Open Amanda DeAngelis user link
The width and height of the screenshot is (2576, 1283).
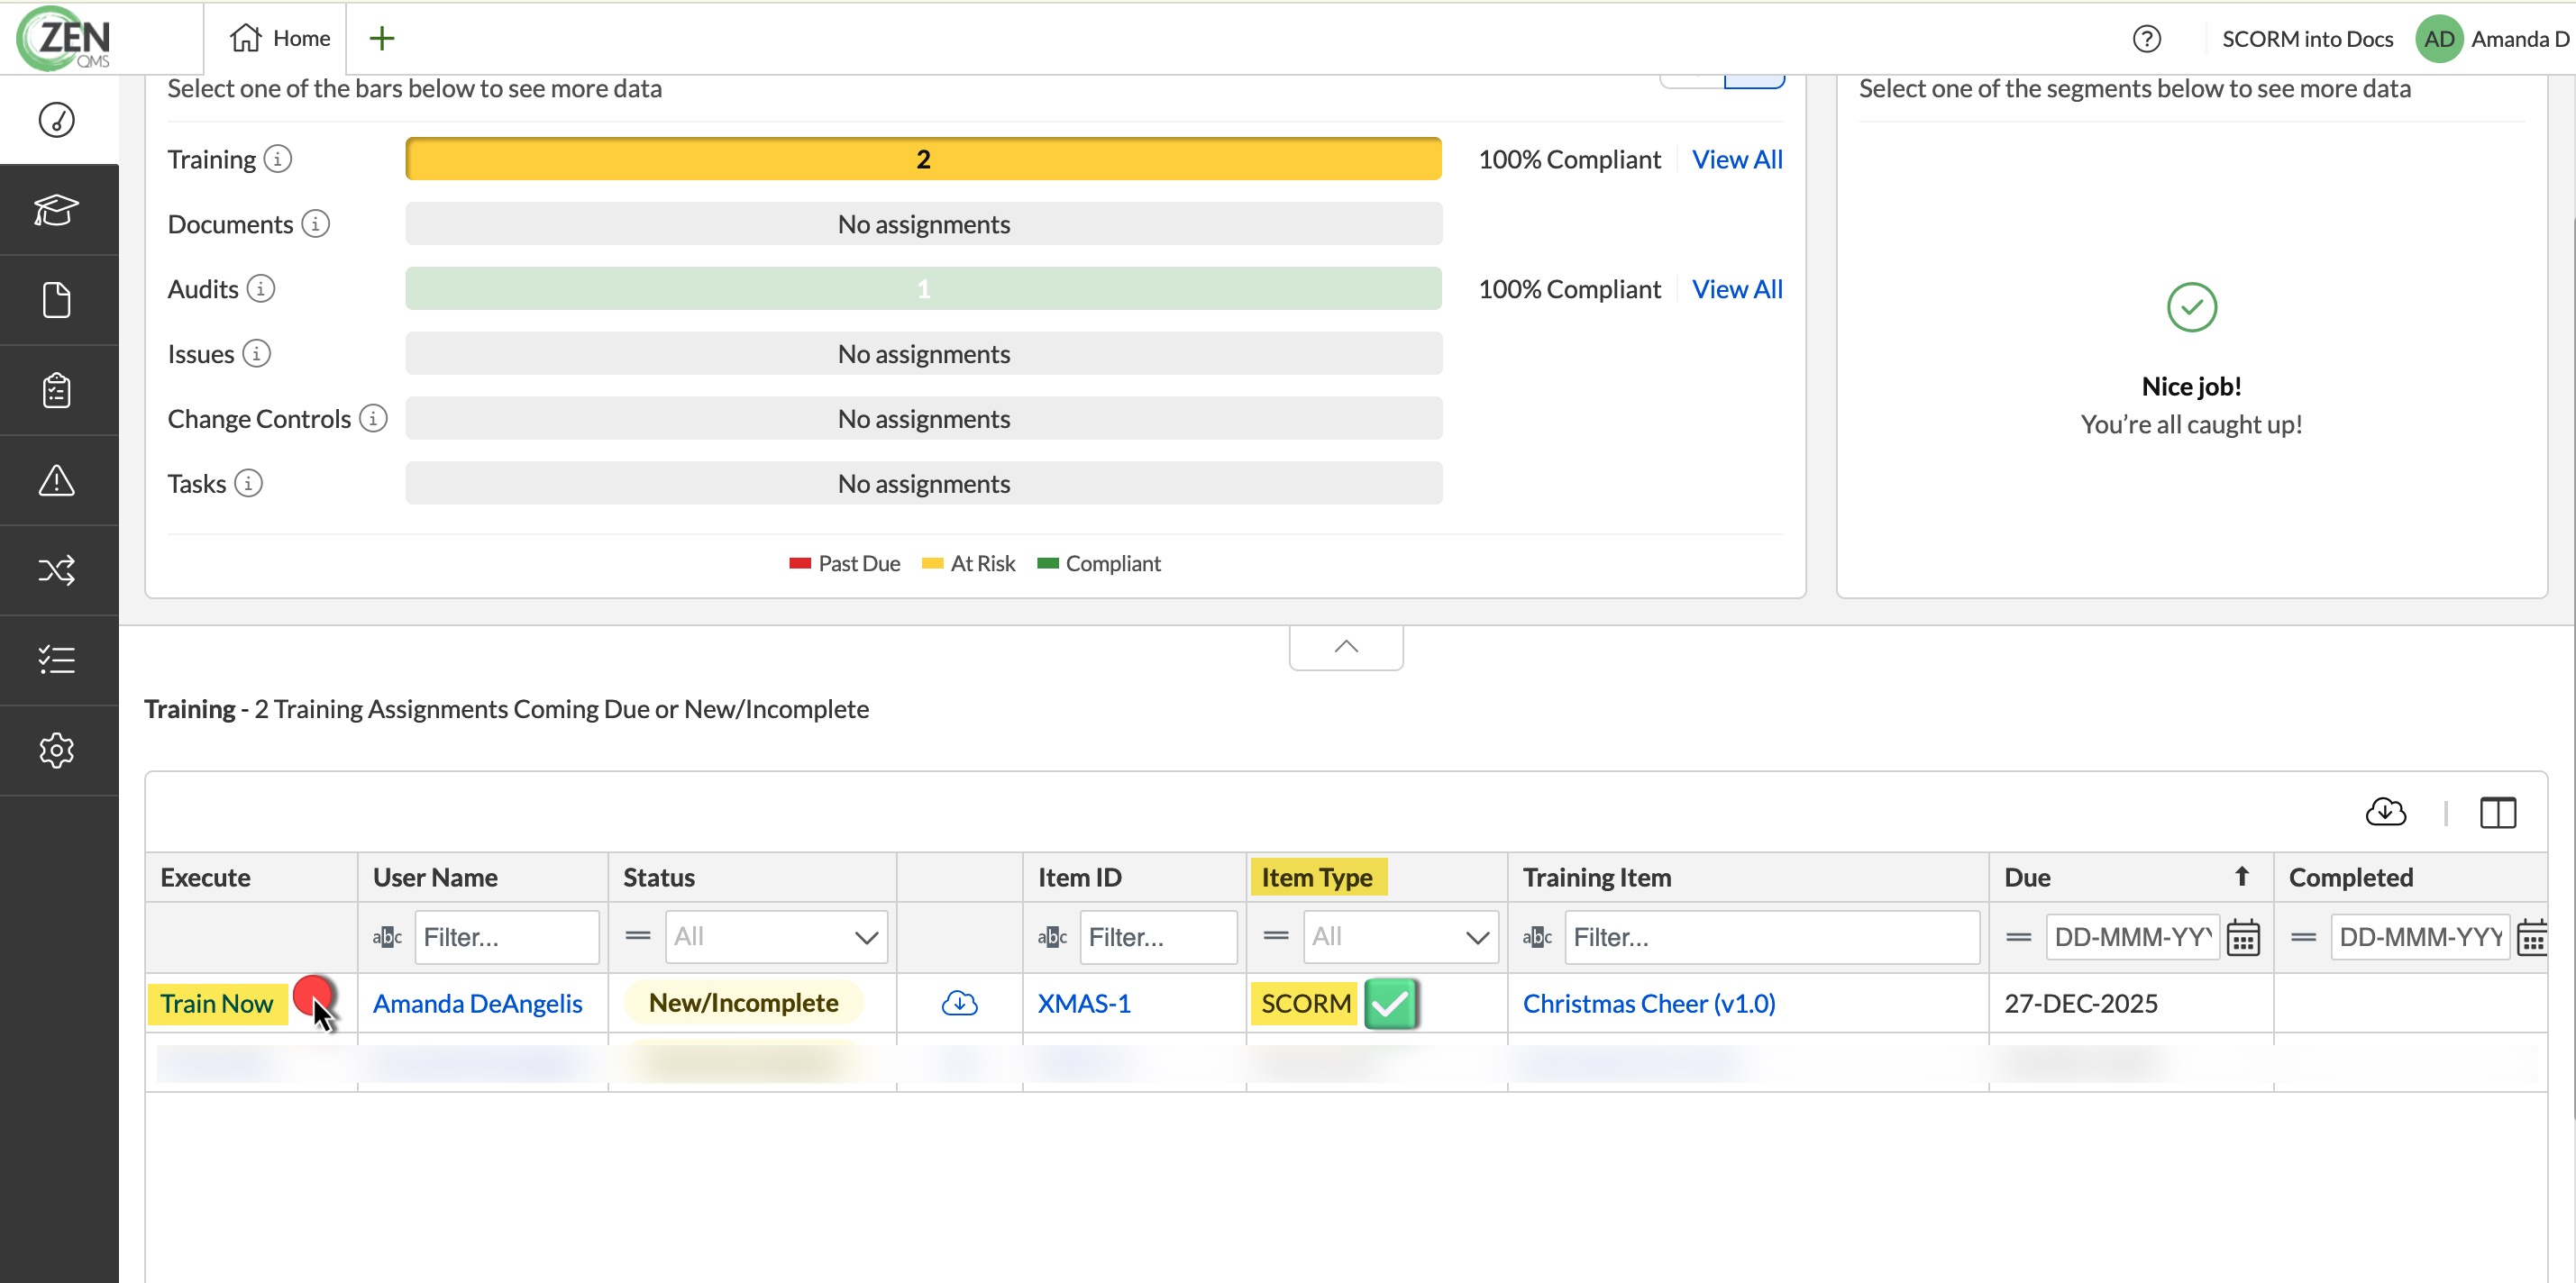pyautogui.click(x=477, y=1003)
